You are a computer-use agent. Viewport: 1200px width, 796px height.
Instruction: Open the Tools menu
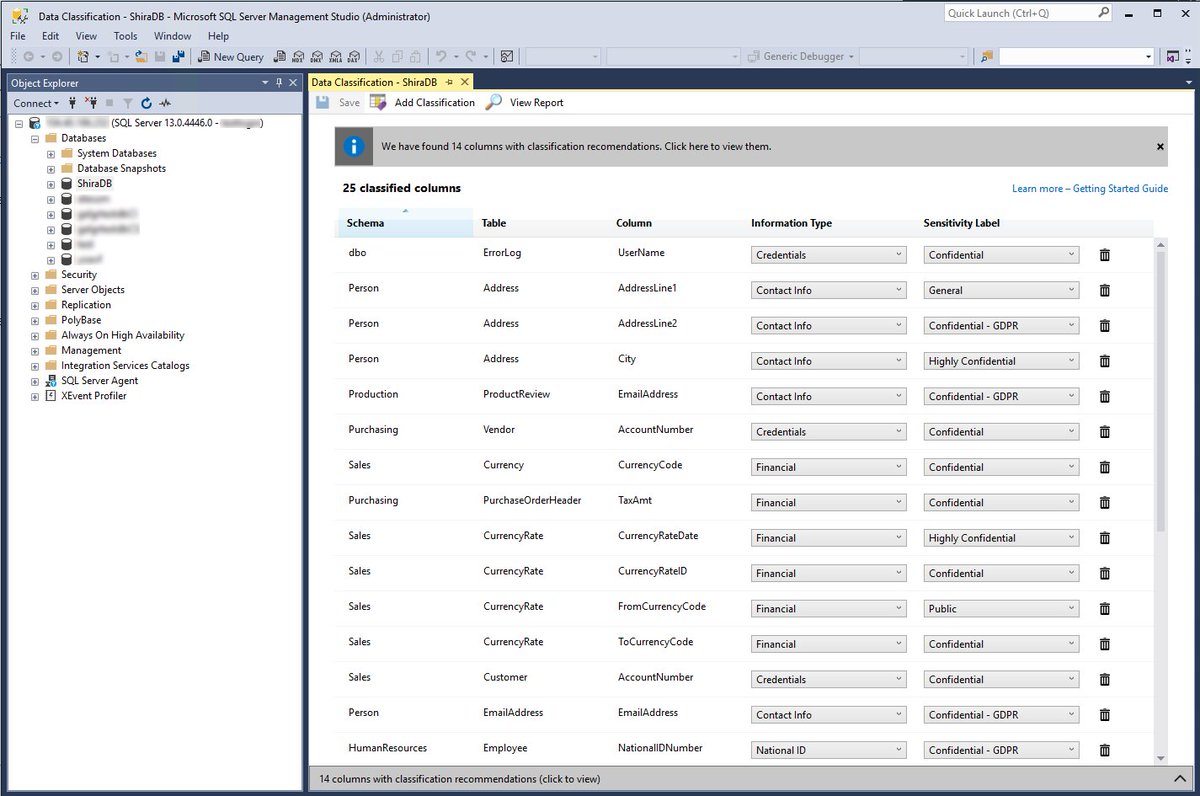[x=126, y=36]
